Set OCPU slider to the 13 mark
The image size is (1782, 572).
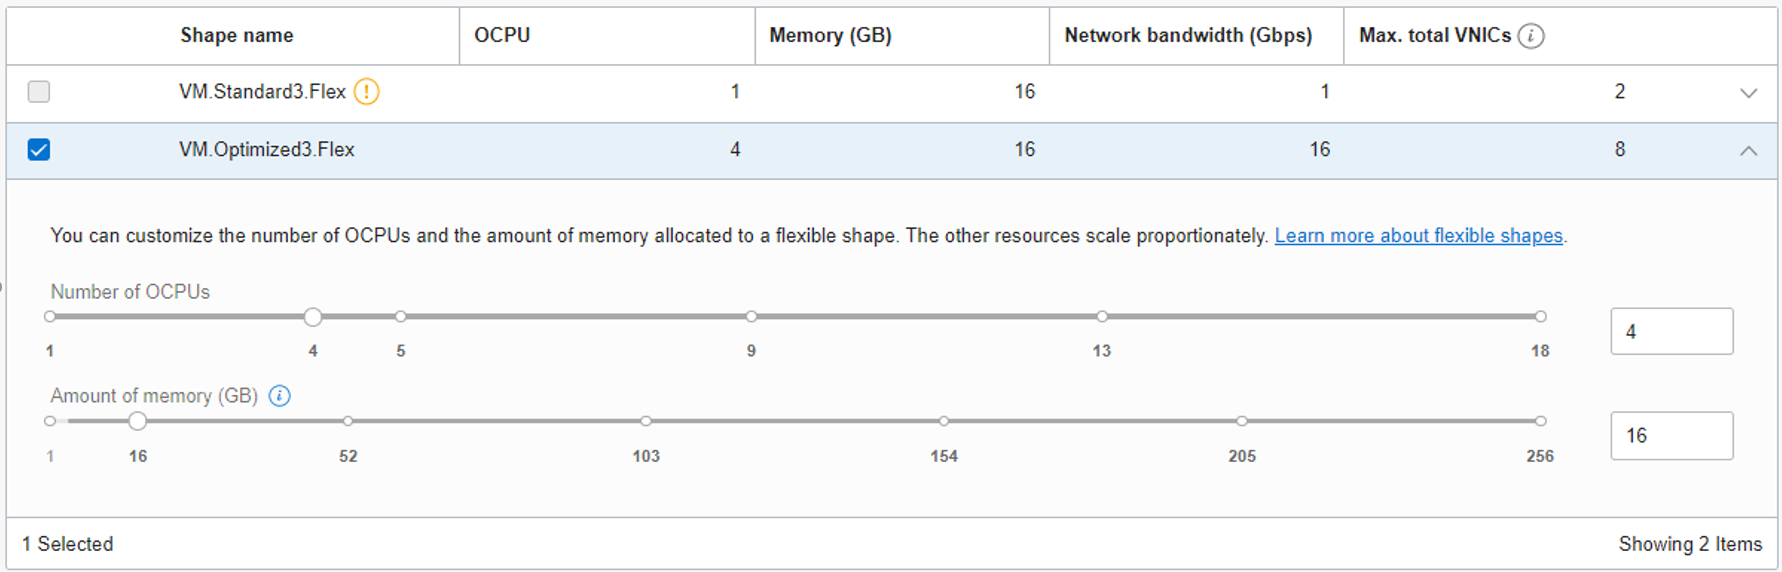pos(1101,317)
